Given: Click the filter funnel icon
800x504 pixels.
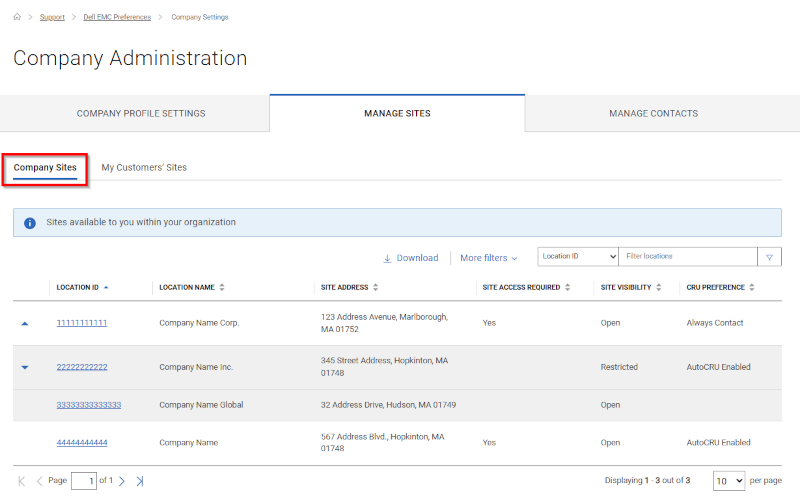Looking at the screenshot, I should [x=769, y=257].
